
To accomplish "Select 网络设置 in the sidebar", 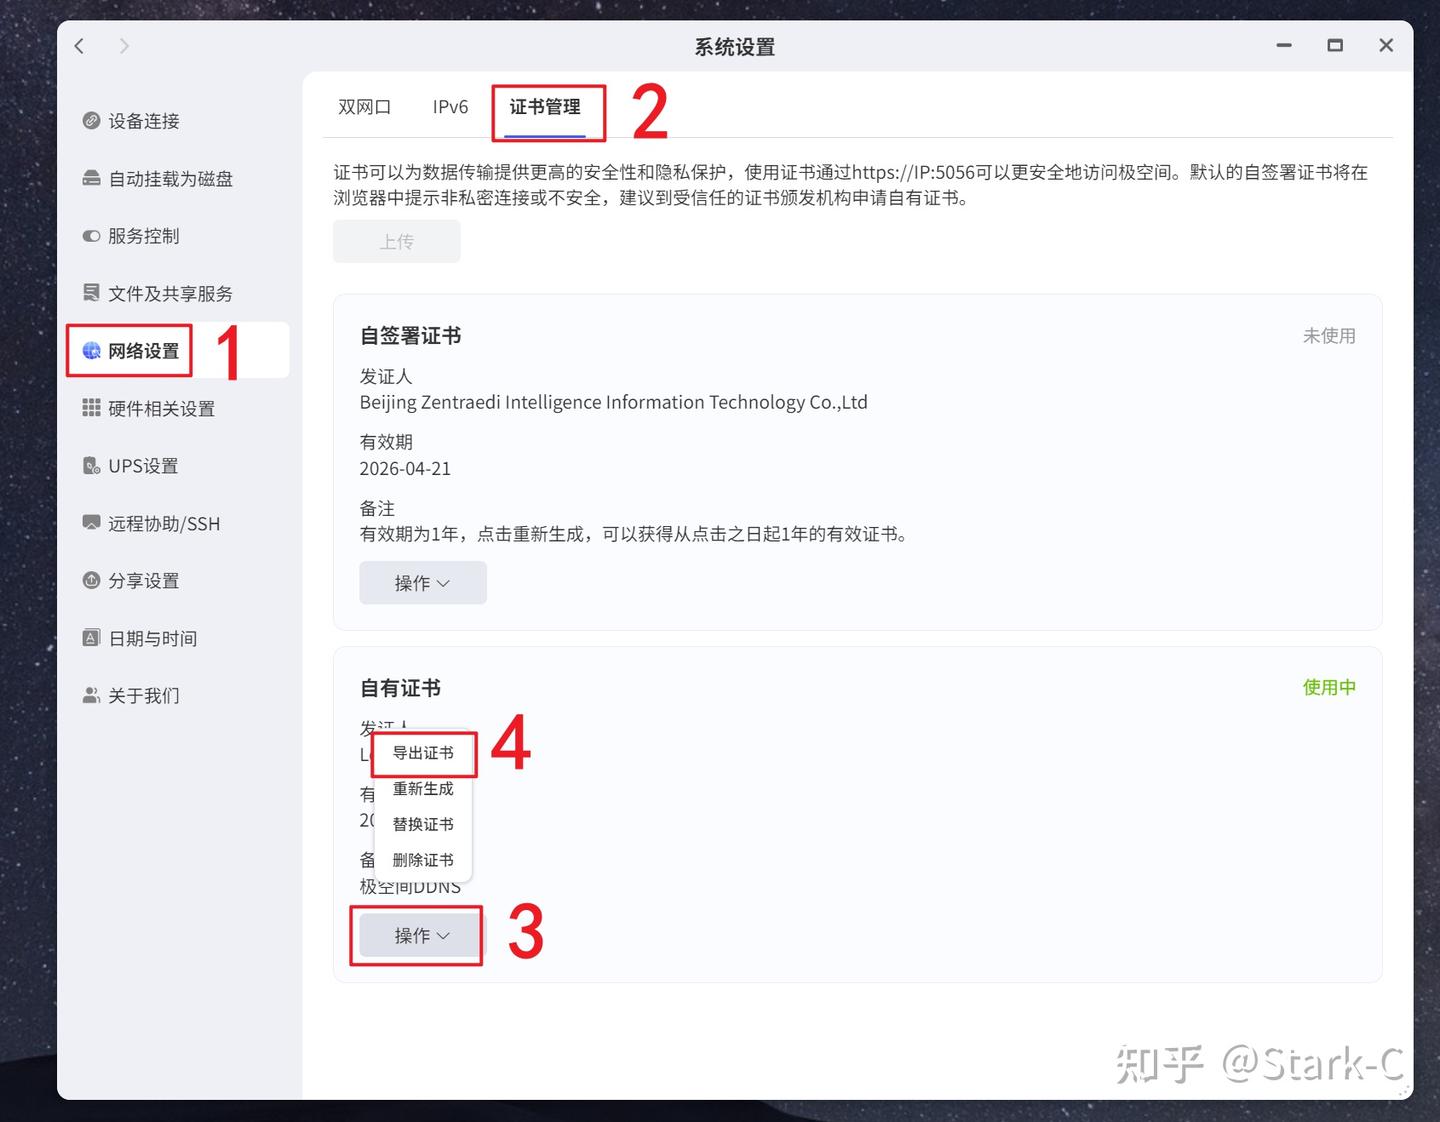I will [143, 350].
